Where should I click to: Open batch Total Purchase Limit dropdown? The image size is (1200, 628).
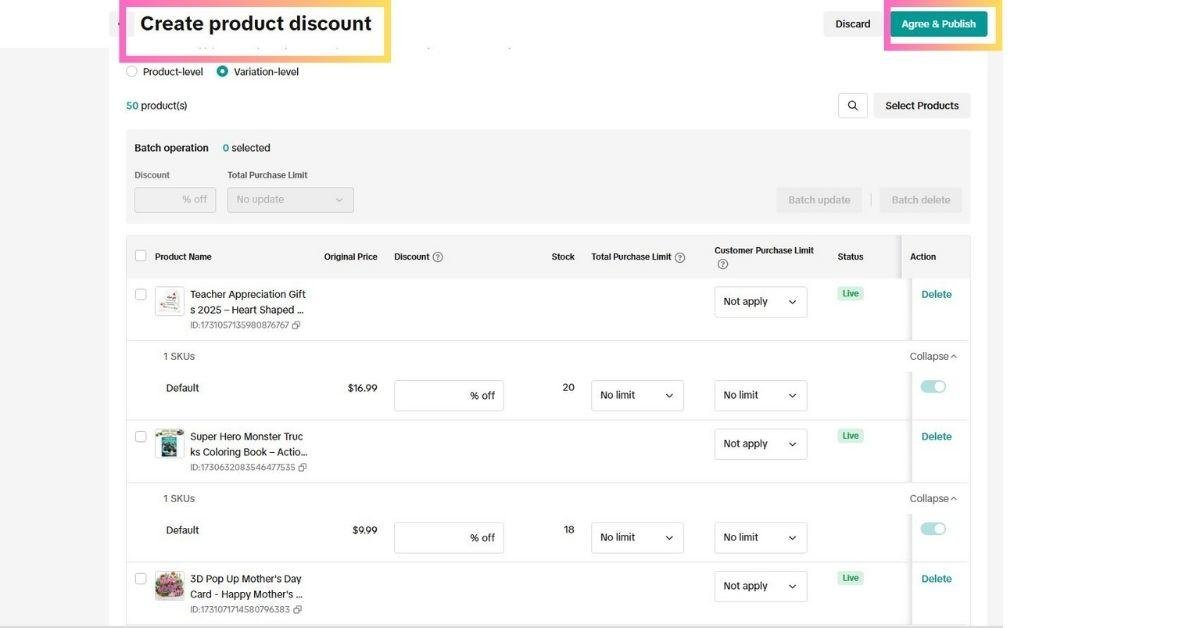(x=290, y=199)
